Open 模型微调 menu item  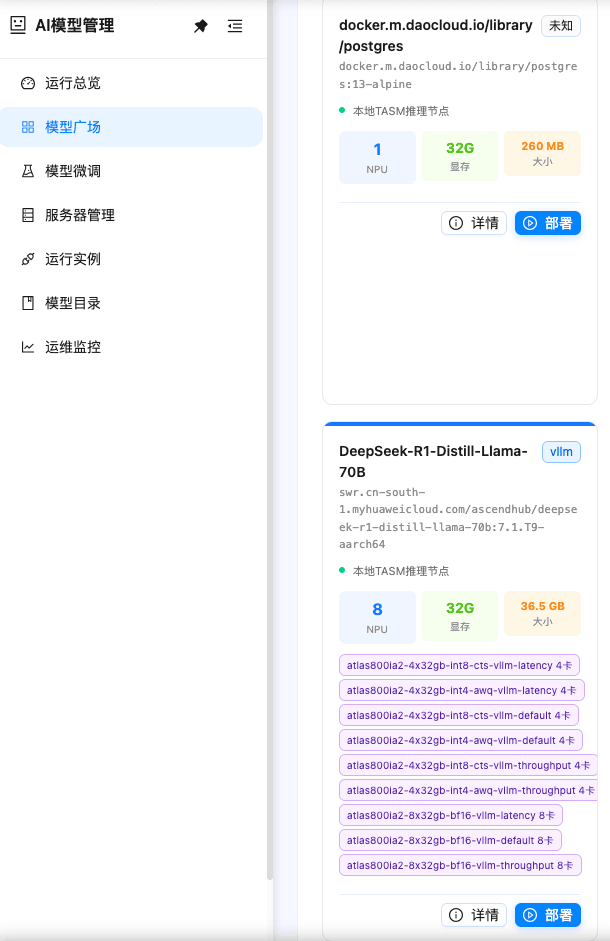pyautogui.click(x=131, y=171)
